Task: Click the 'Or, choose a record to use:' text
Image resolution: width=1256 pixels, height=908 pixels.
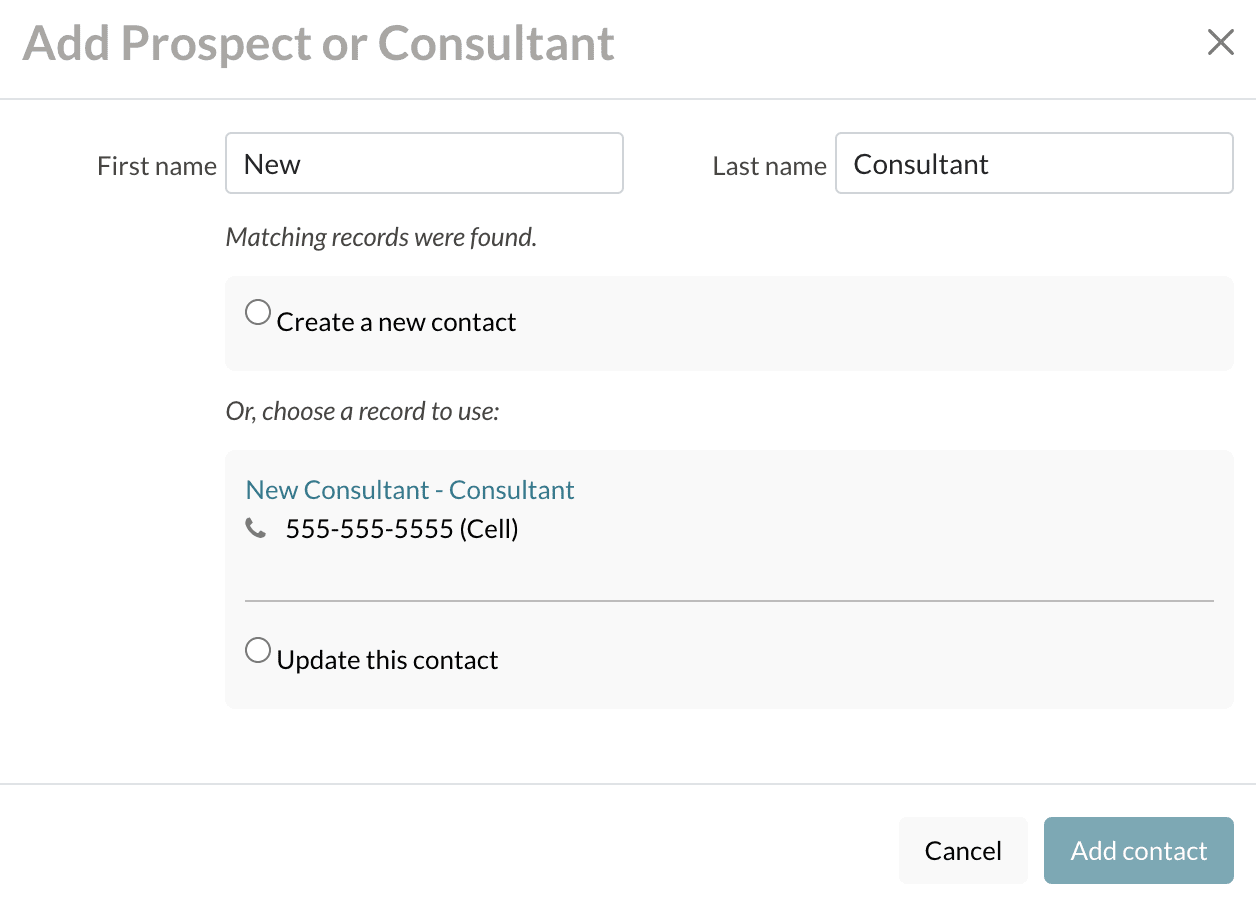Action: [362, 411]
